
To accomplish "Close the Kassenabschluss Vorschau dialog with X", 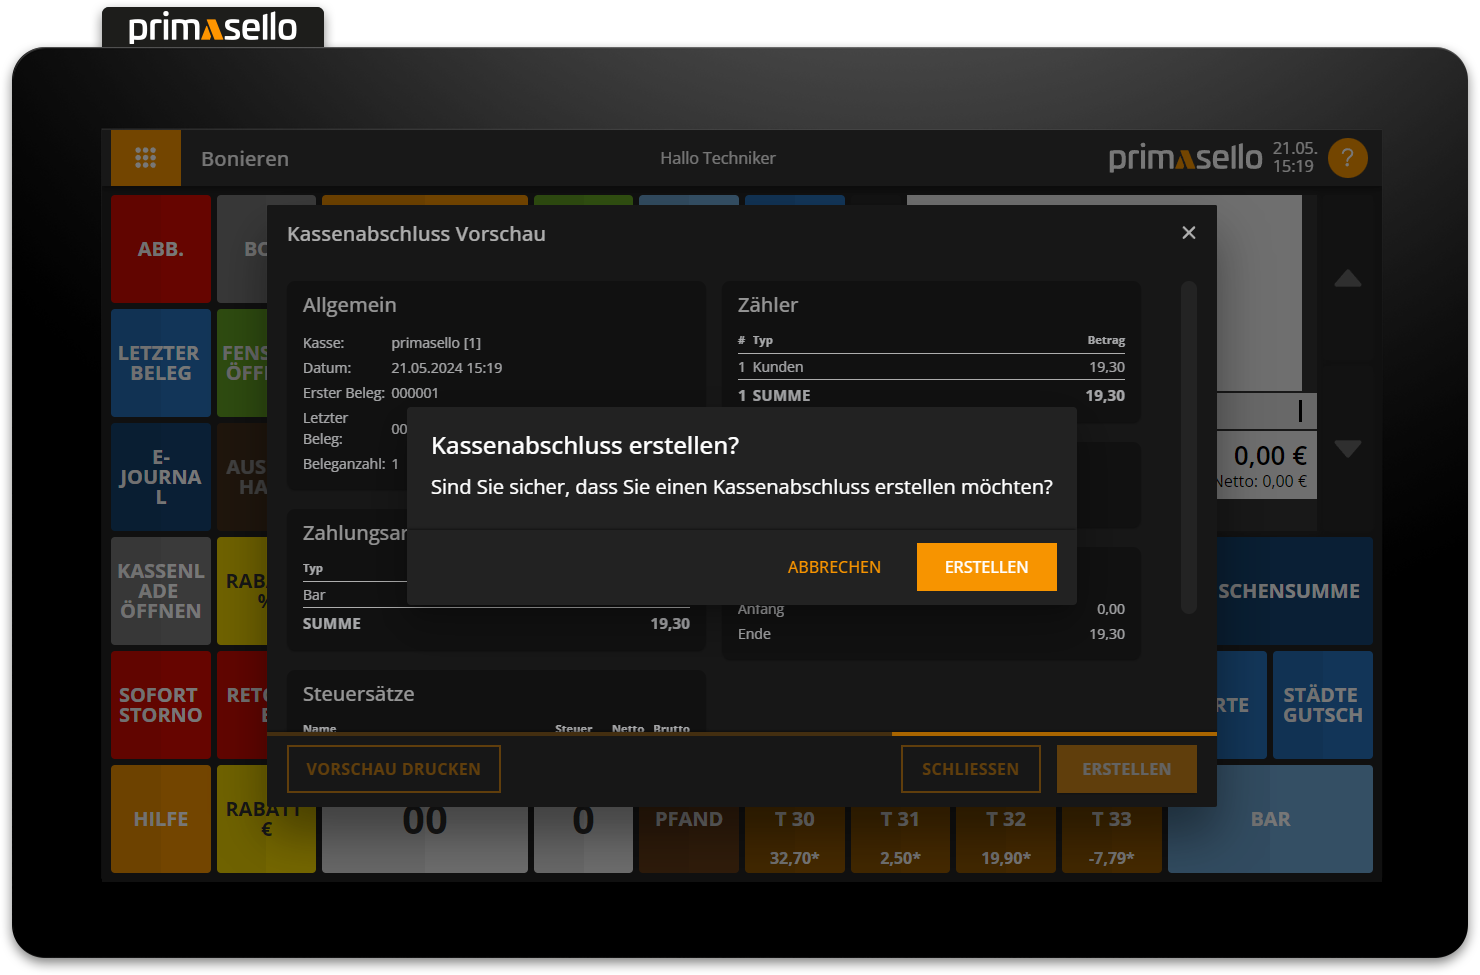I will click(1188, 233).
